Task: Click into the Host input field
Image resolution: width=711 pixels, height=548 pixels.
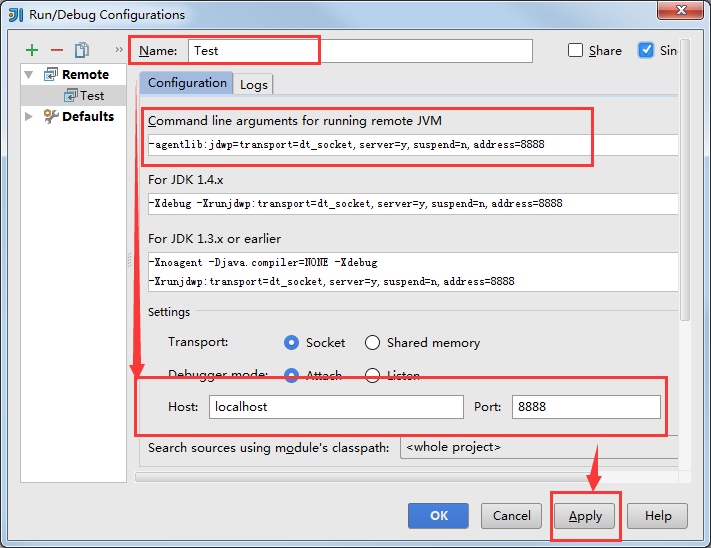Action: click(x=336, y=407)
